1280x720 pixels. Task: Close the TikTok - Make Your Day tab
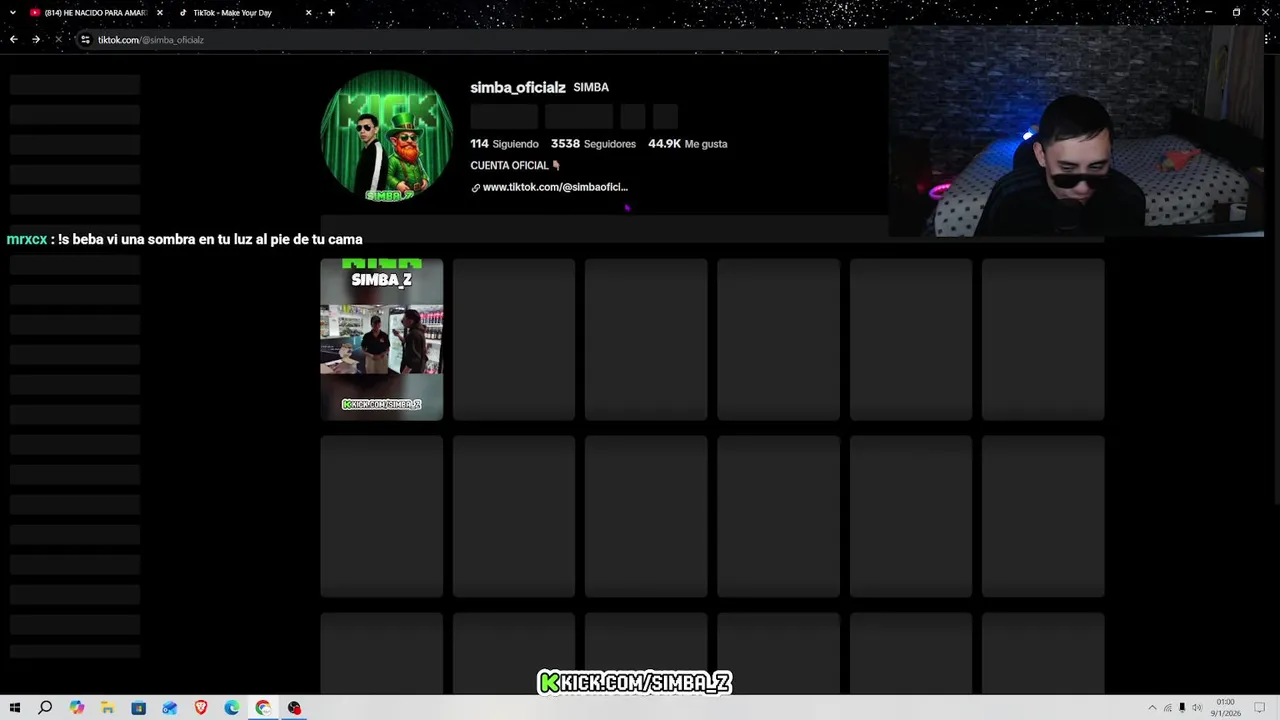click(x=309, y=13)
